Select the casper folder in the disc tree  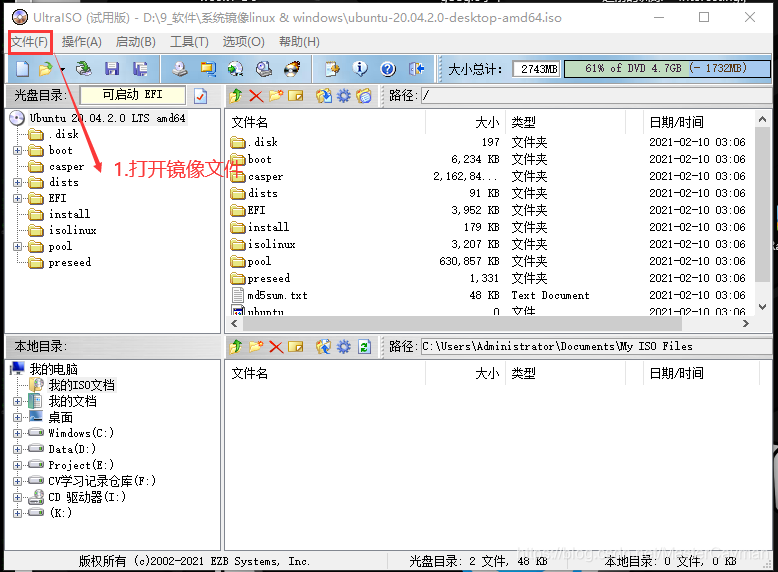[x=66, y=167]
